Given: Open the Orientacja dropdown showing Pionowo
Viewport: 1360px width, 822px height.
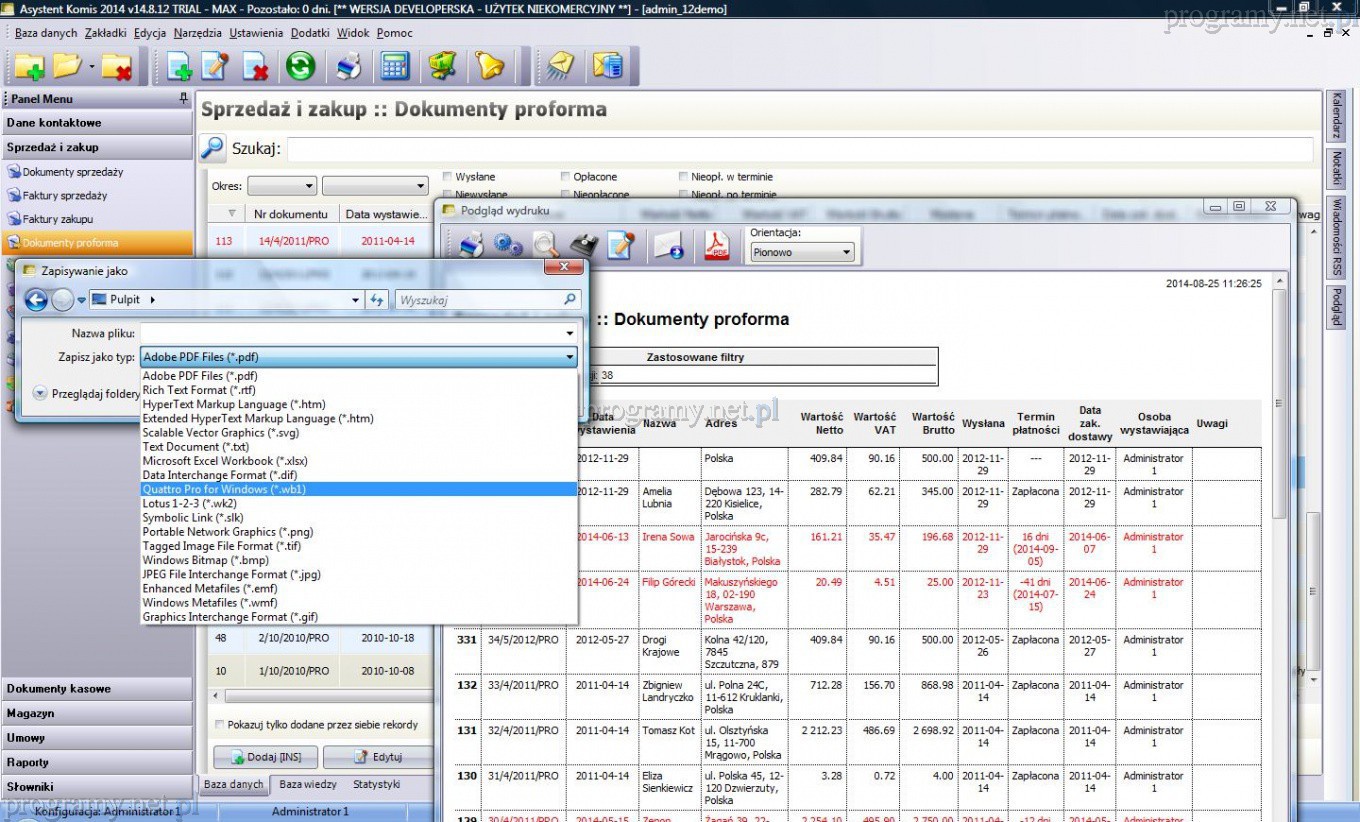Looking at the screenshot, I should click(x=803, y=253).
